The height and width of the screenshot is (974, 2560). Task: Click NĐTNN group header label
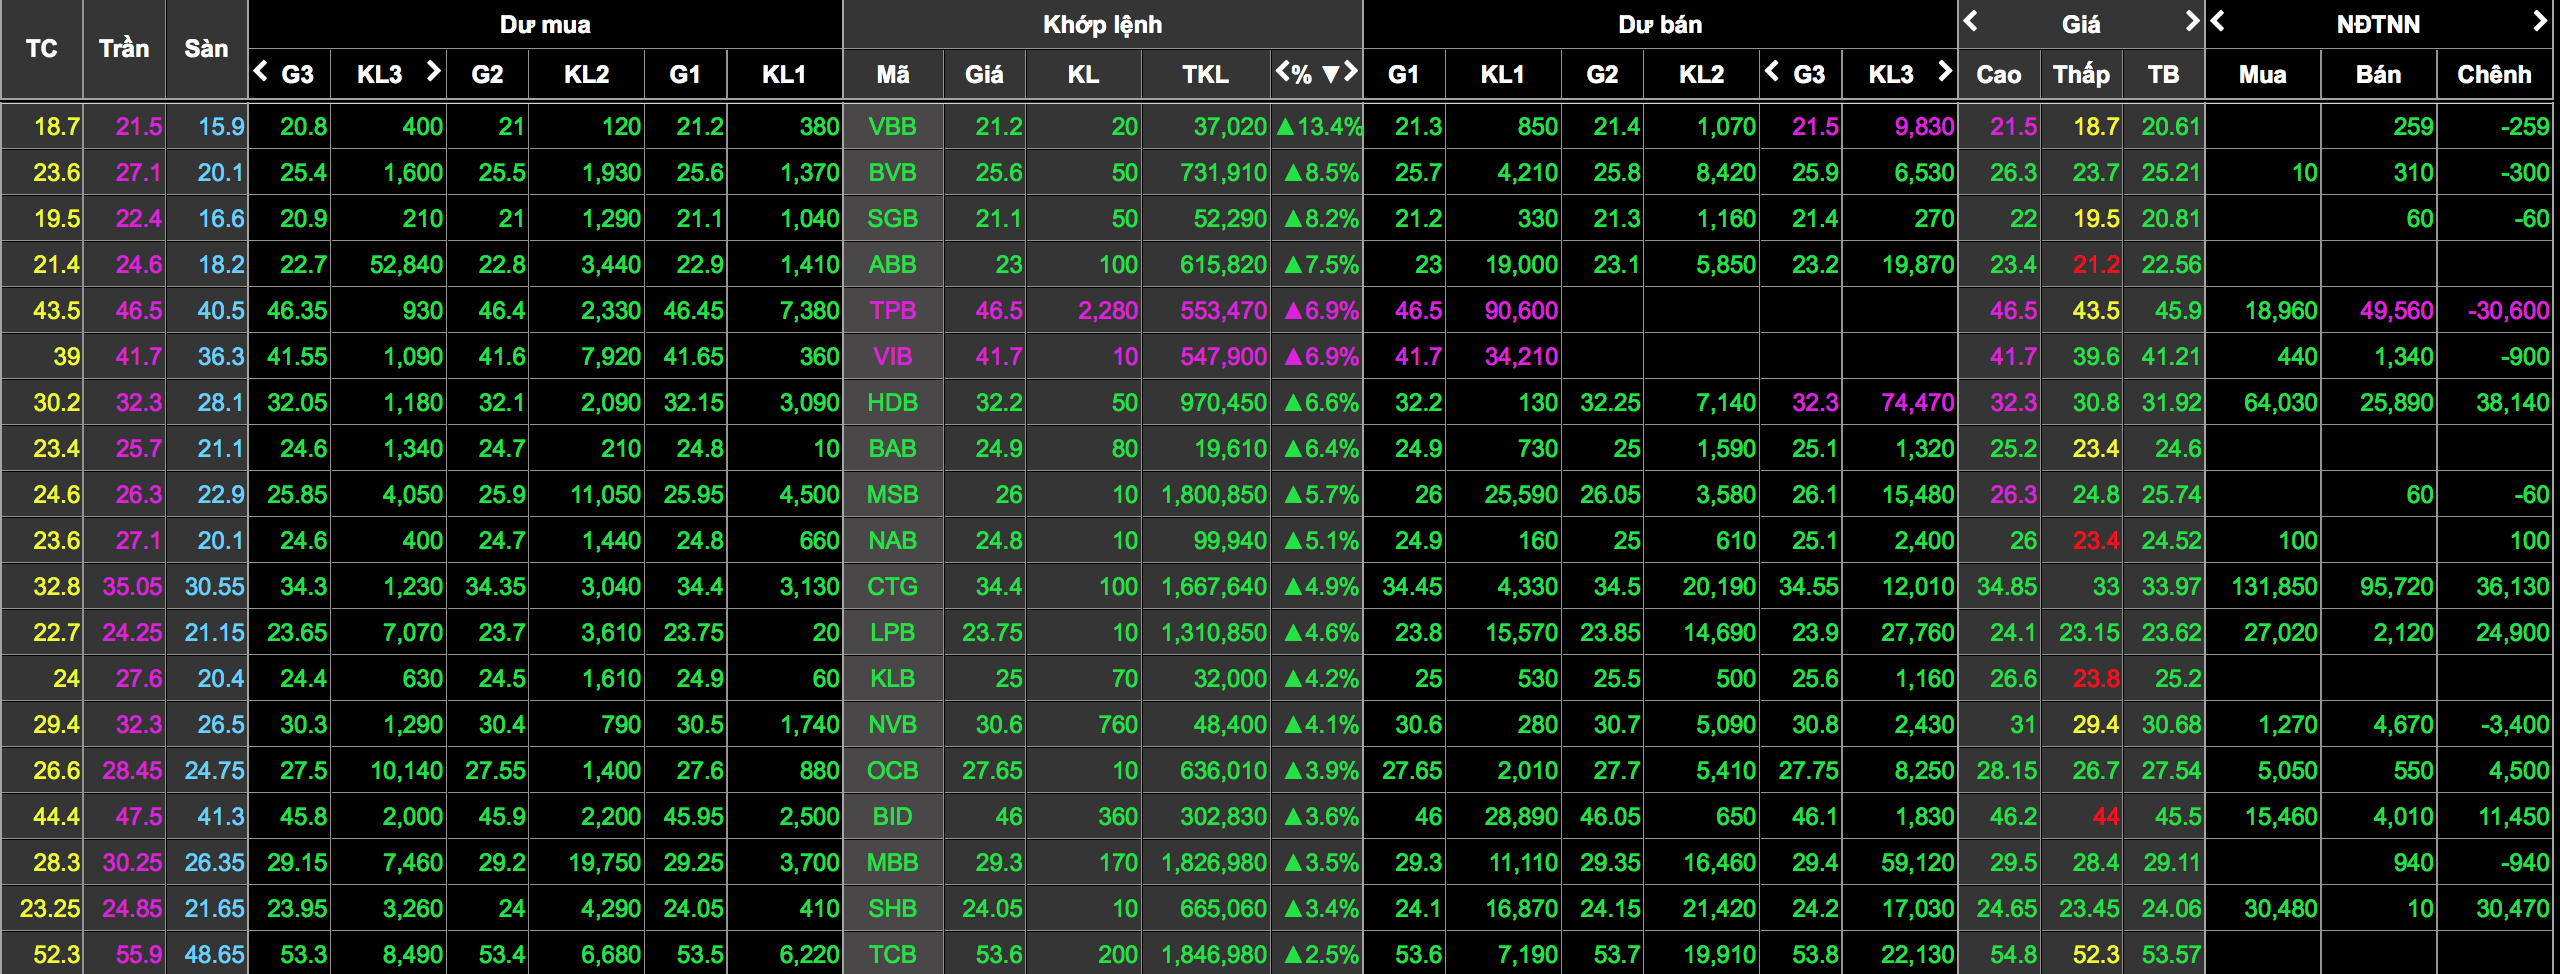[x=2378, y=24]
